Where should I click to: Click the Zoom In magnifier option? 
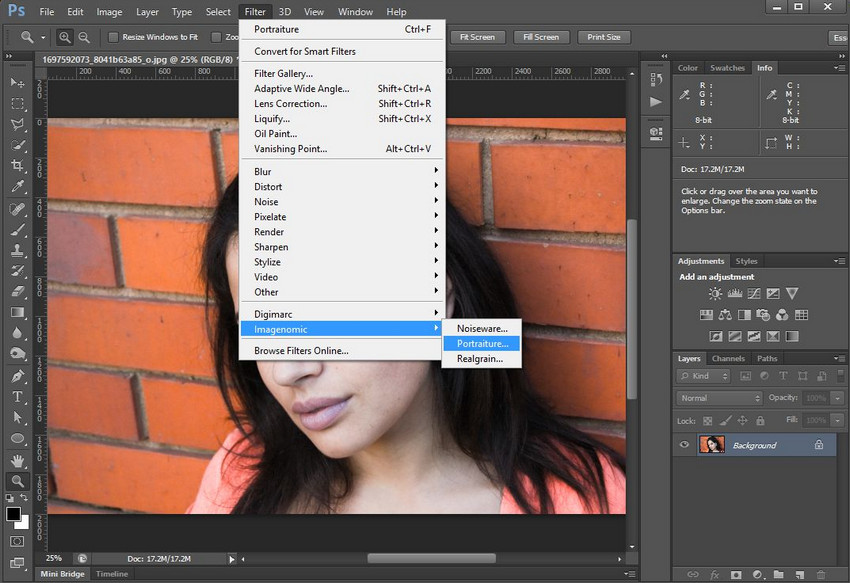65,37
